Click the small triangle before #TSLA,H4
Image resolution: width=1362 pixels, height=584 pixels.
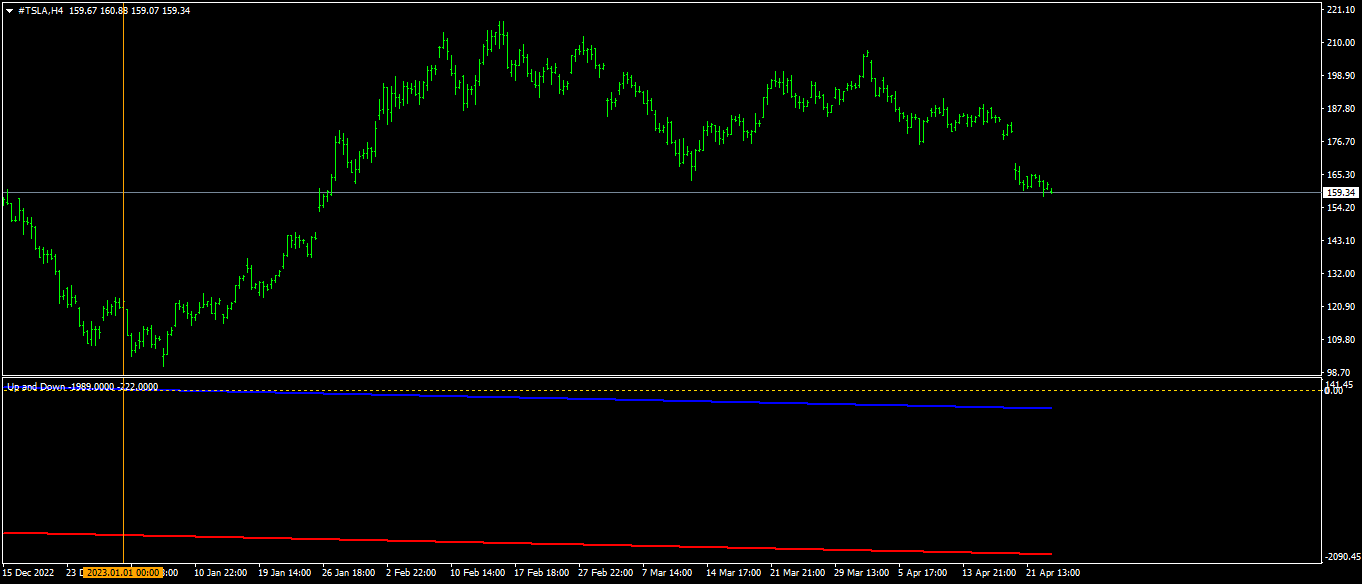[x=10, y=10]
